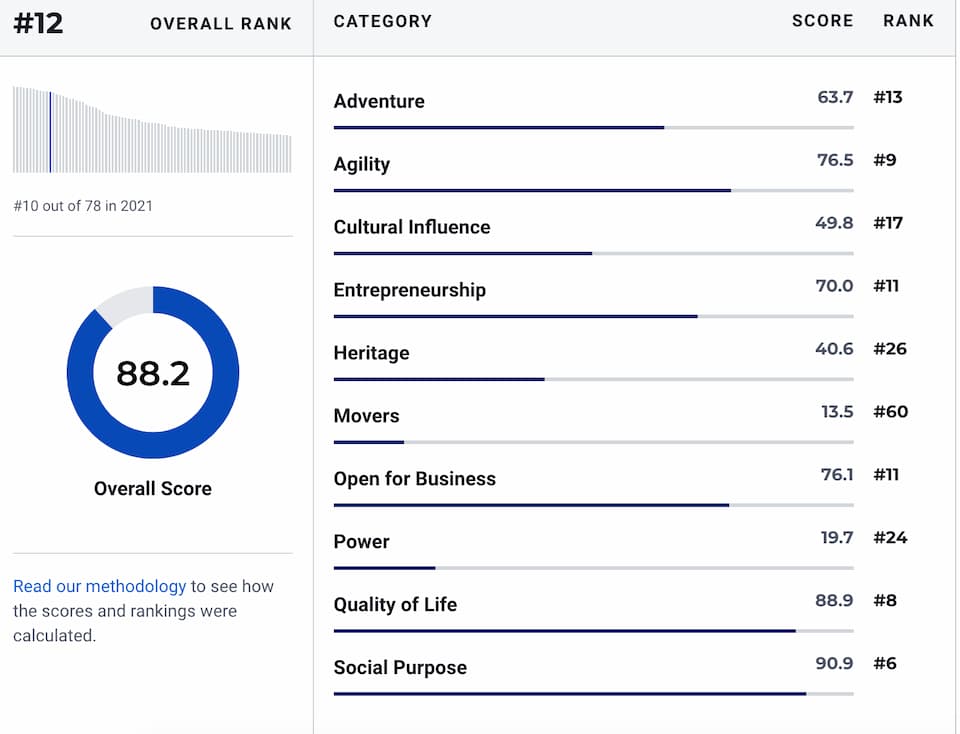This screenshot has width=960, height=734.
Task: Click the Cultural Influence category label
Action: point(412,227)
